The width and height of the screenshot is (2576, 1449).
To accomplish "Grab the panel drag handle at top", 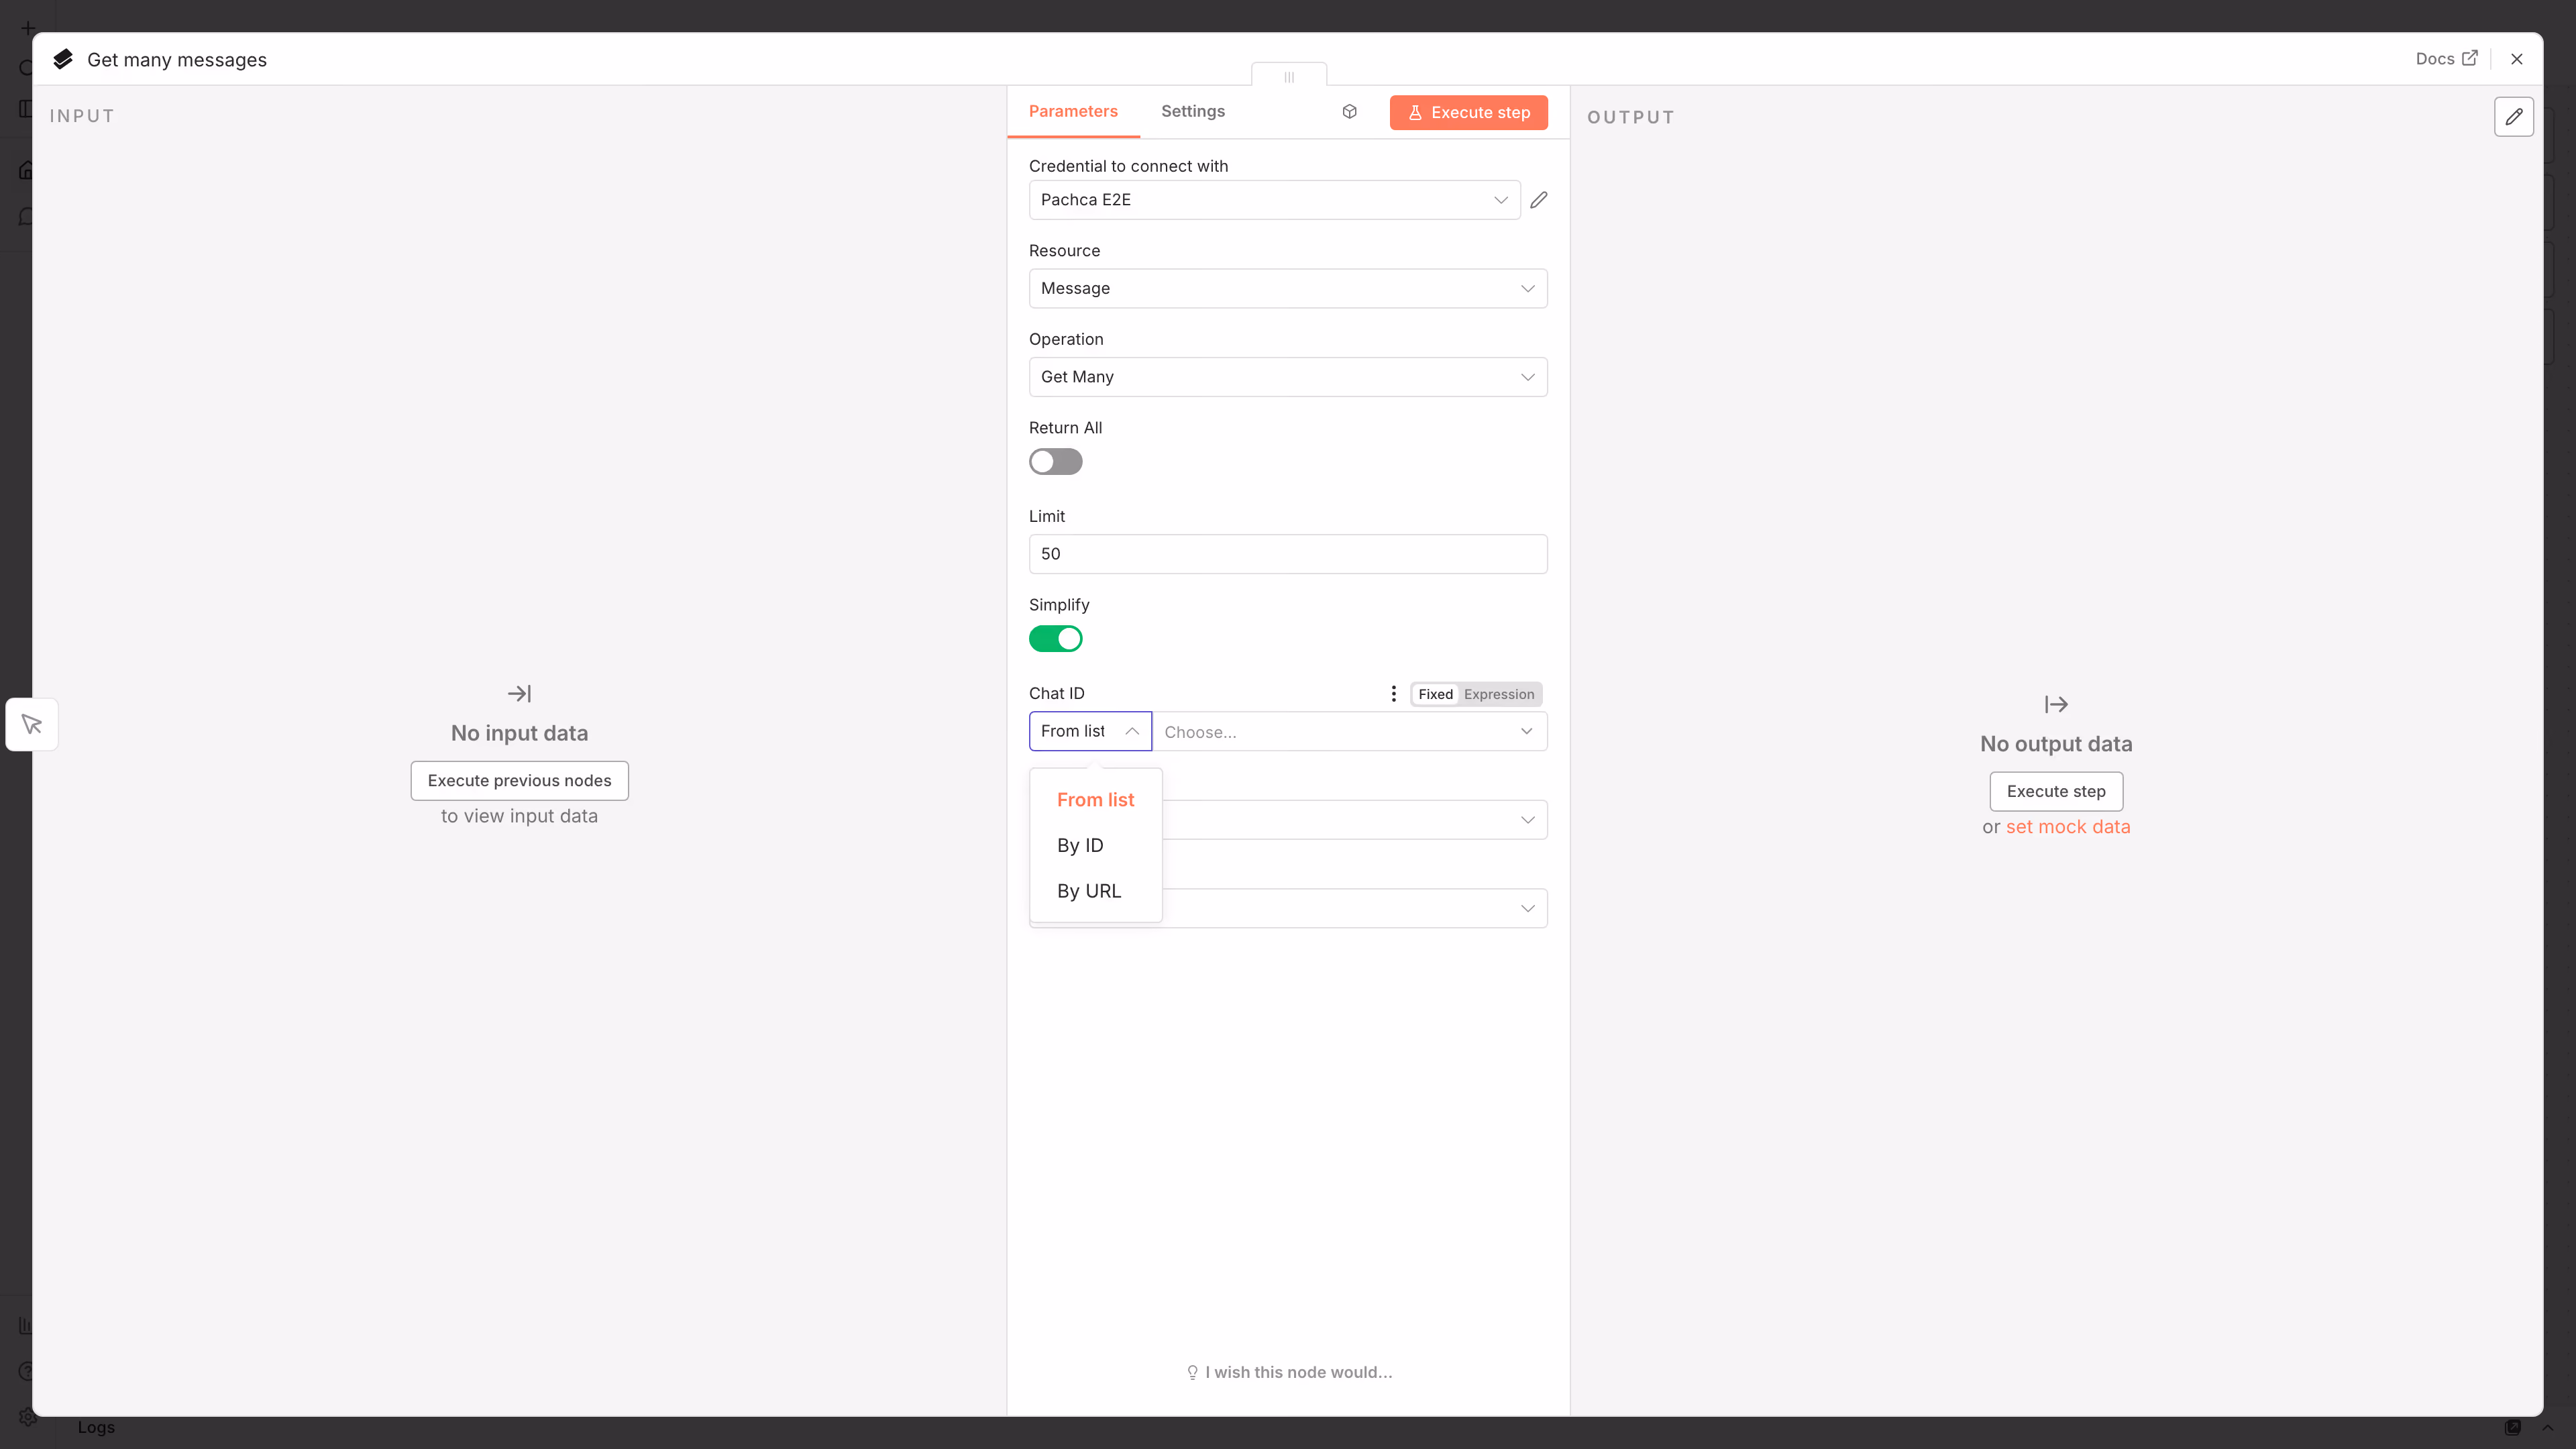I will click(1288, 76).
